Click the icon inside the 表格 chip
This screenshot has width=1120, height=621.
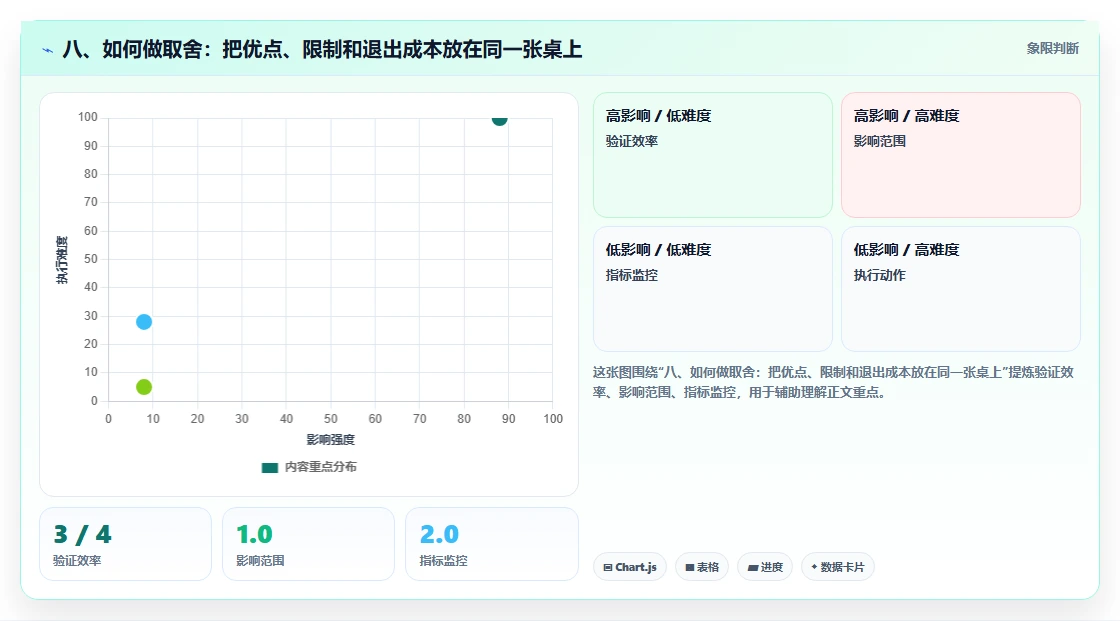pyautogui.click(x=690, y=567)
